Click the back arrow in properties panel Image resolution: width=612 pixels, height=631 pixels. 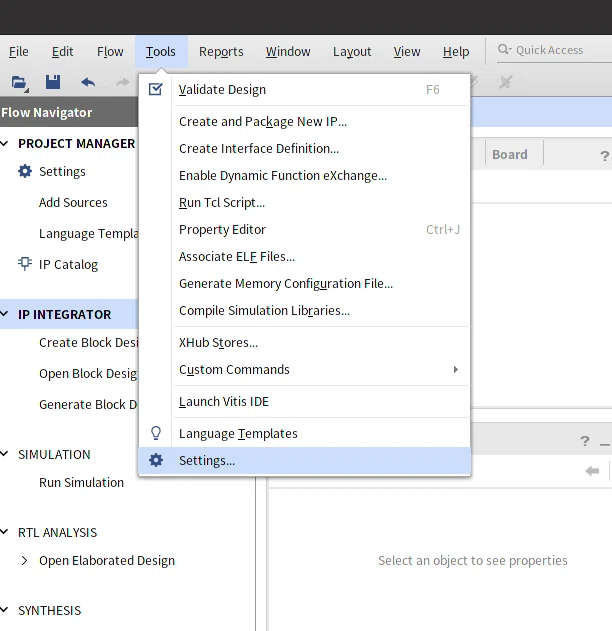592,471
